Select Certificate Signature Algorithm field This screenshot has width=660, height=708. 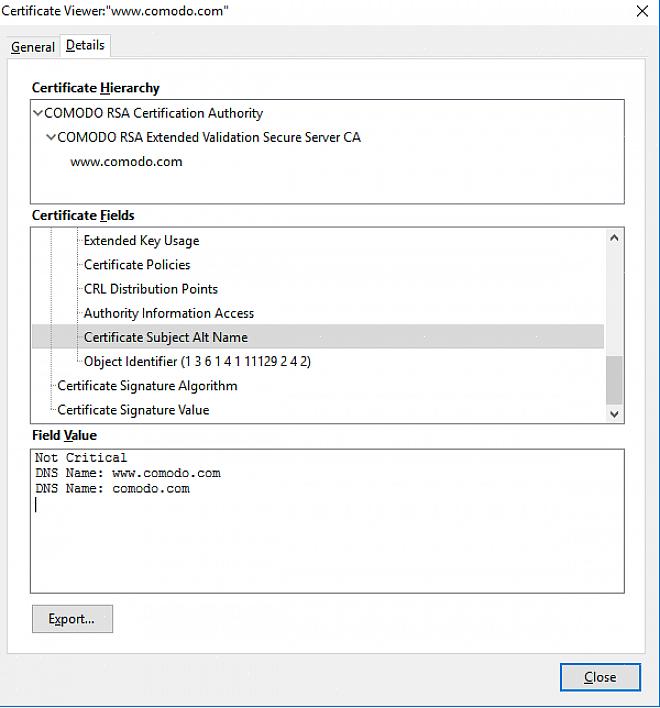pos(147,386)
